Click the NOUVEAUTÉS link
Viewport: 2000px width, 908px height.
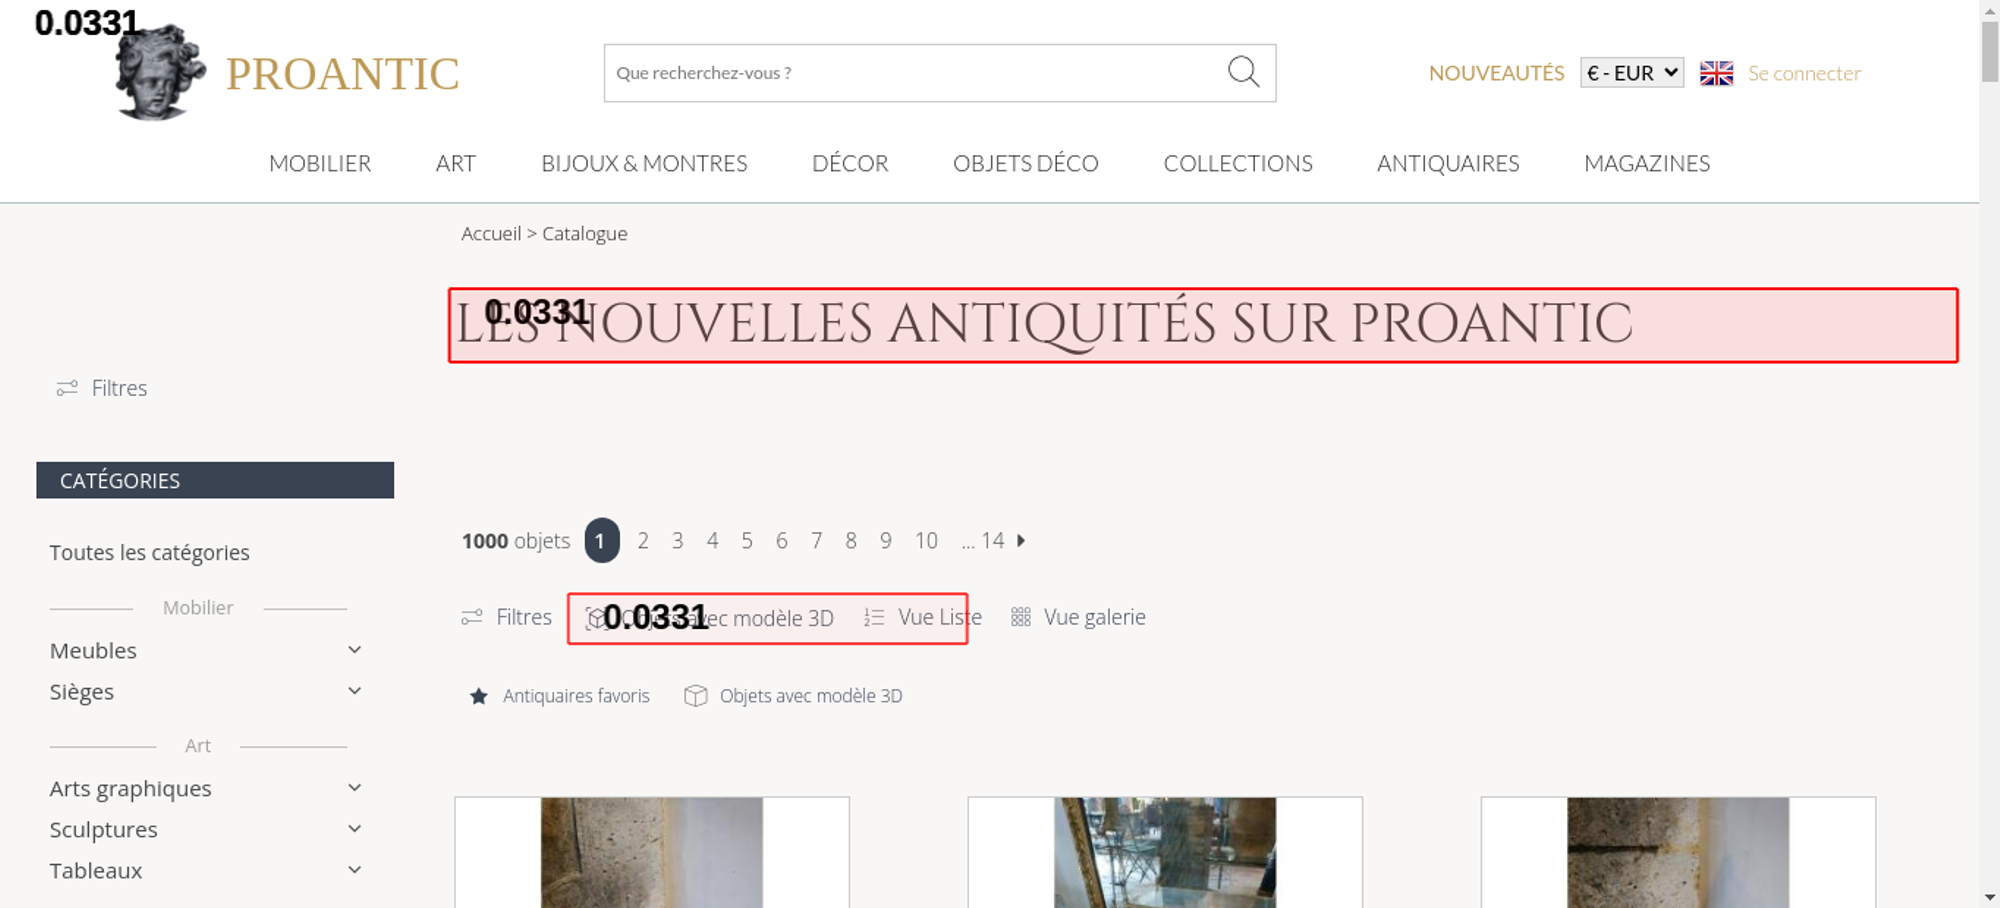[x=1496, y=73]
